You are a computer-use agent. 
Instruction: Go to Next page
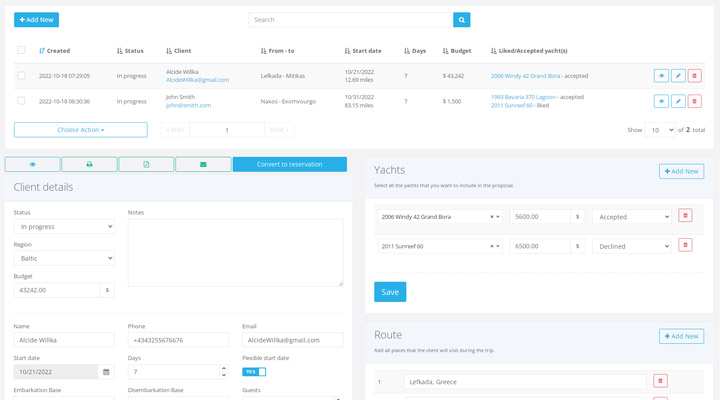coord(279,130)
